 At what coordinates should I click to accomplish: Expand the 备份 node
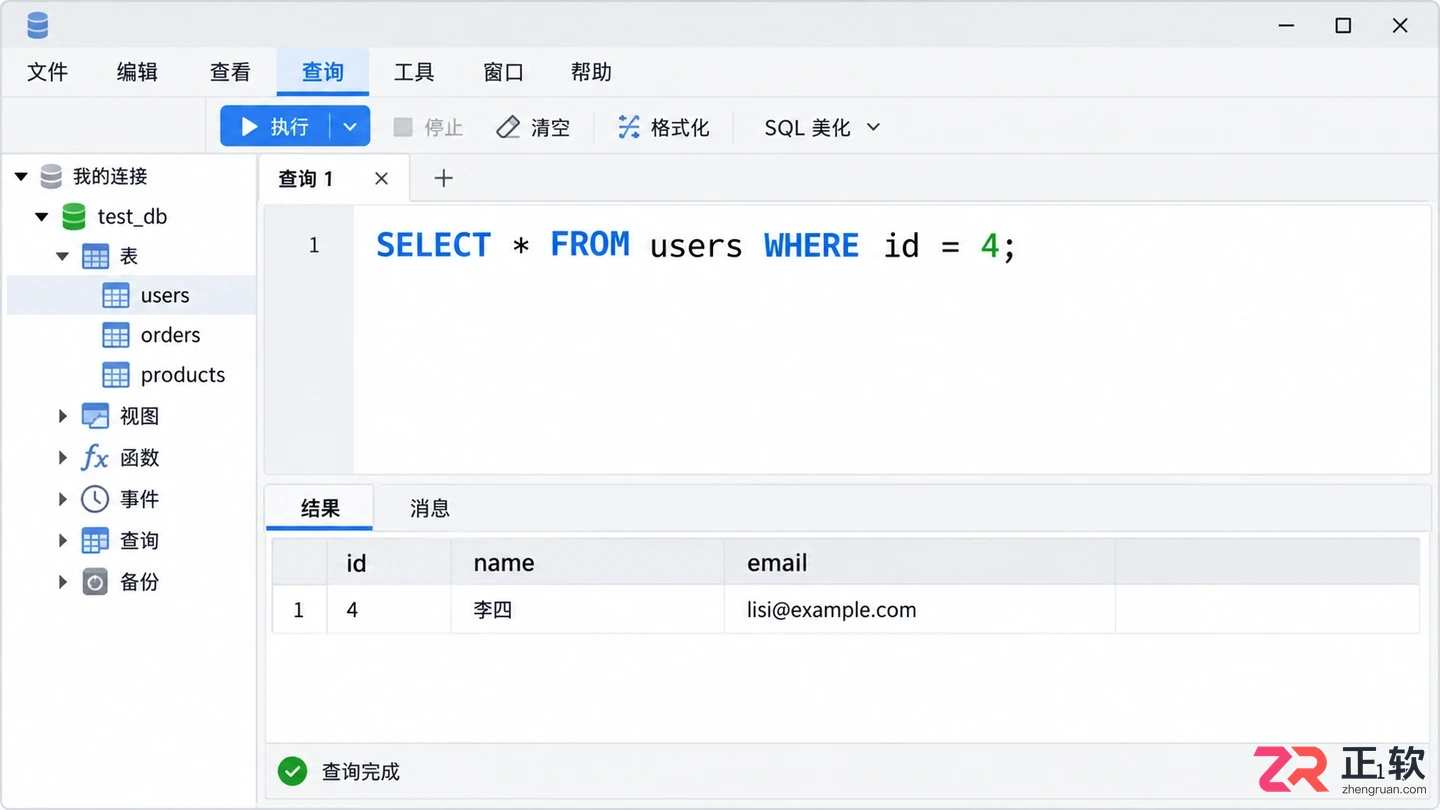pyautogui.click(x=63, y=582)
